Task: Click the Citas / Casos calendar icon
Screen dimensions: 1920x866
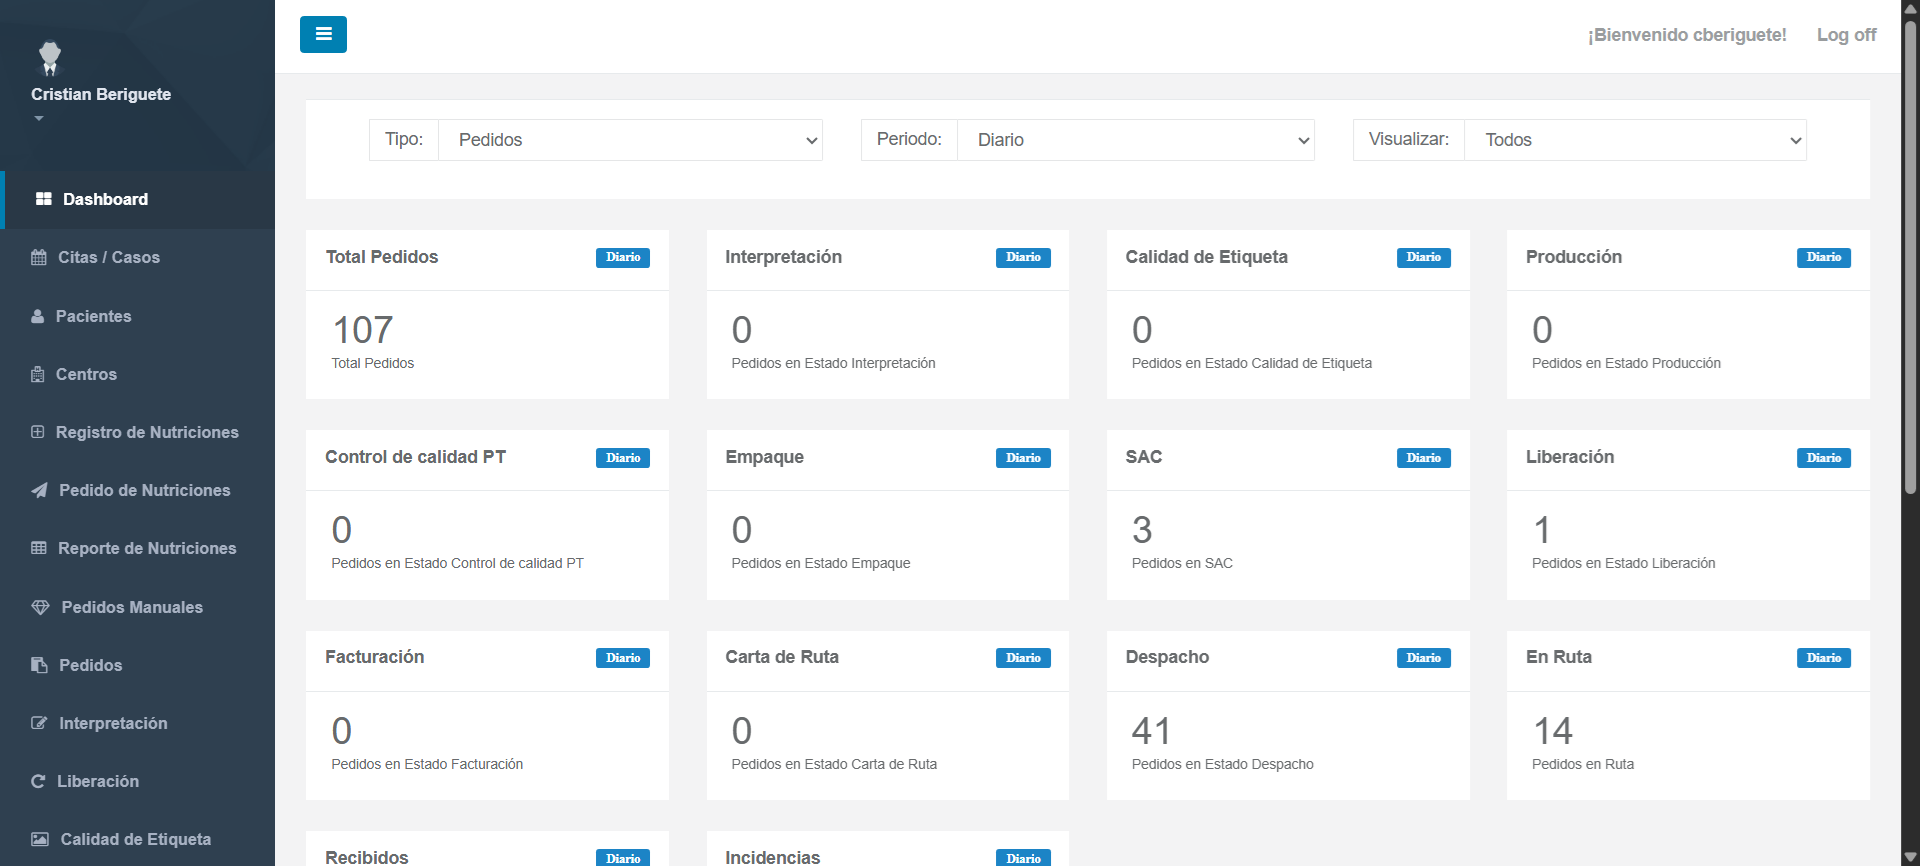Action: pyautogui.click(x=39, y=257)
